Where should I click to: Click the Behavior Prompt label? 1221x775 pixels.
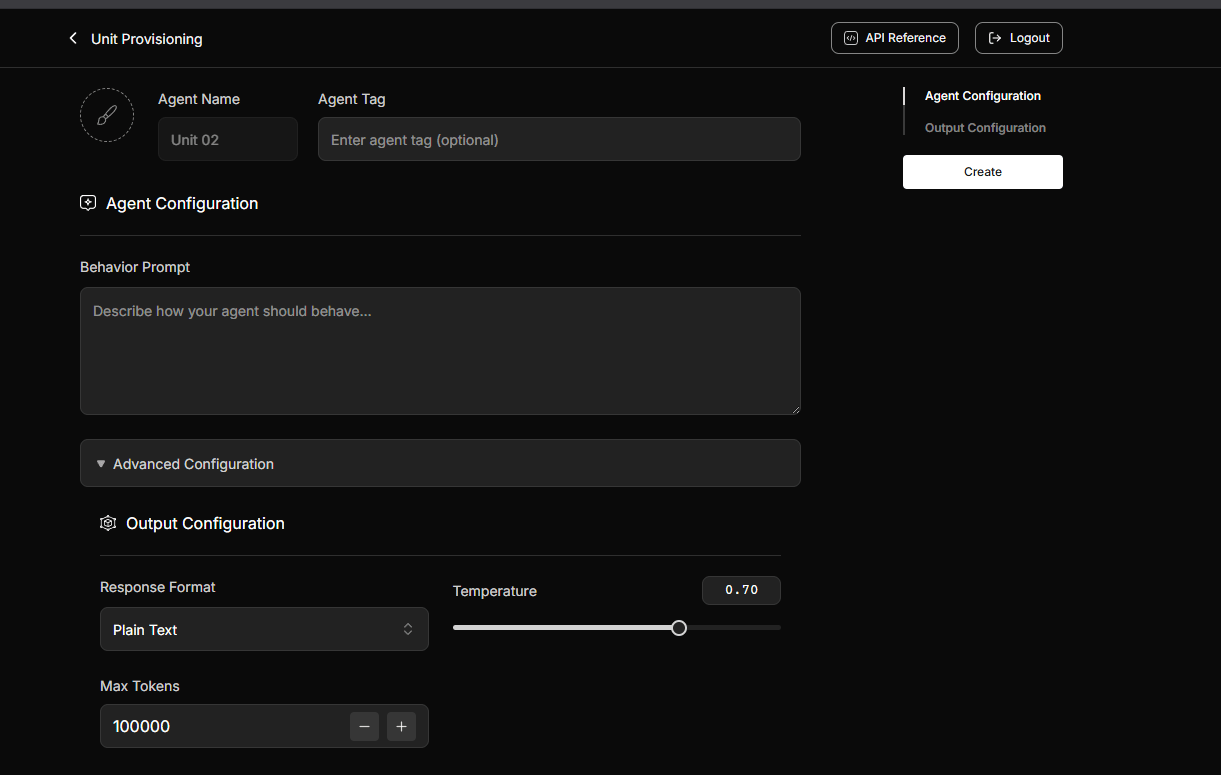pos(135,267)
